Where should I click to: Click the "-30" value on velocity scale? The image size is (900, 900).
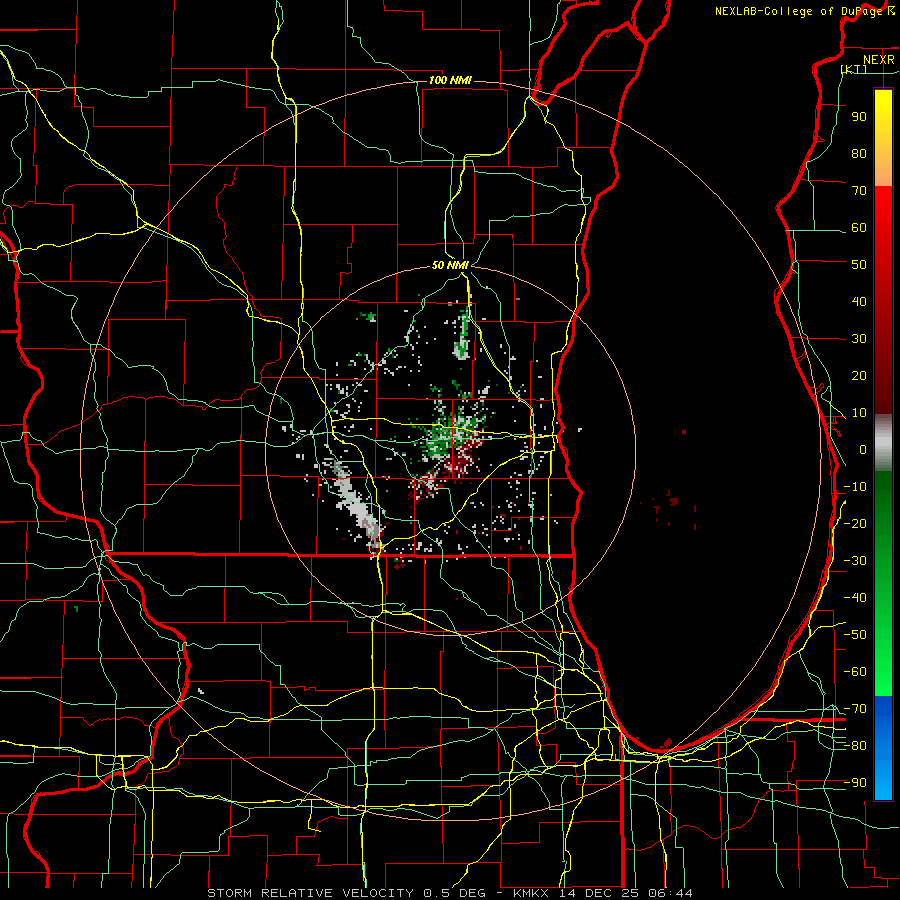click(855, 561)
